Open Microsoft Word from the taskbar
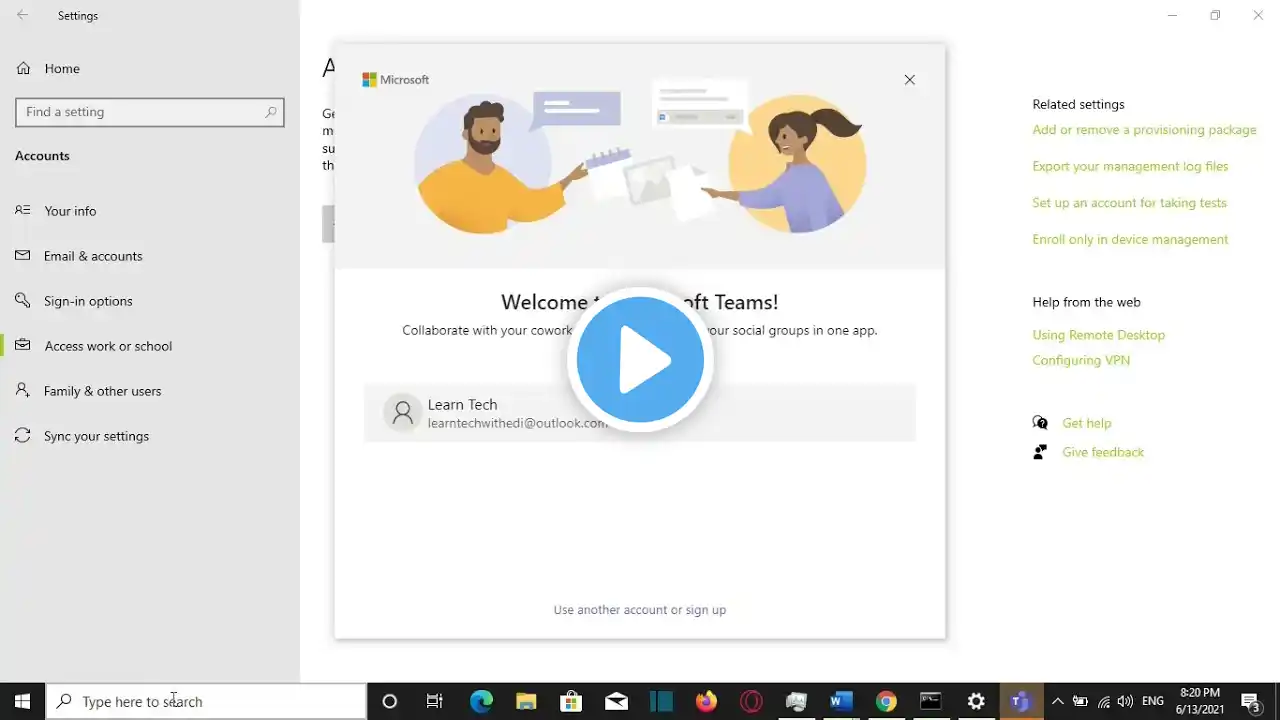The height and width of the screenshot is (720, 1280). tap(841, 701)
